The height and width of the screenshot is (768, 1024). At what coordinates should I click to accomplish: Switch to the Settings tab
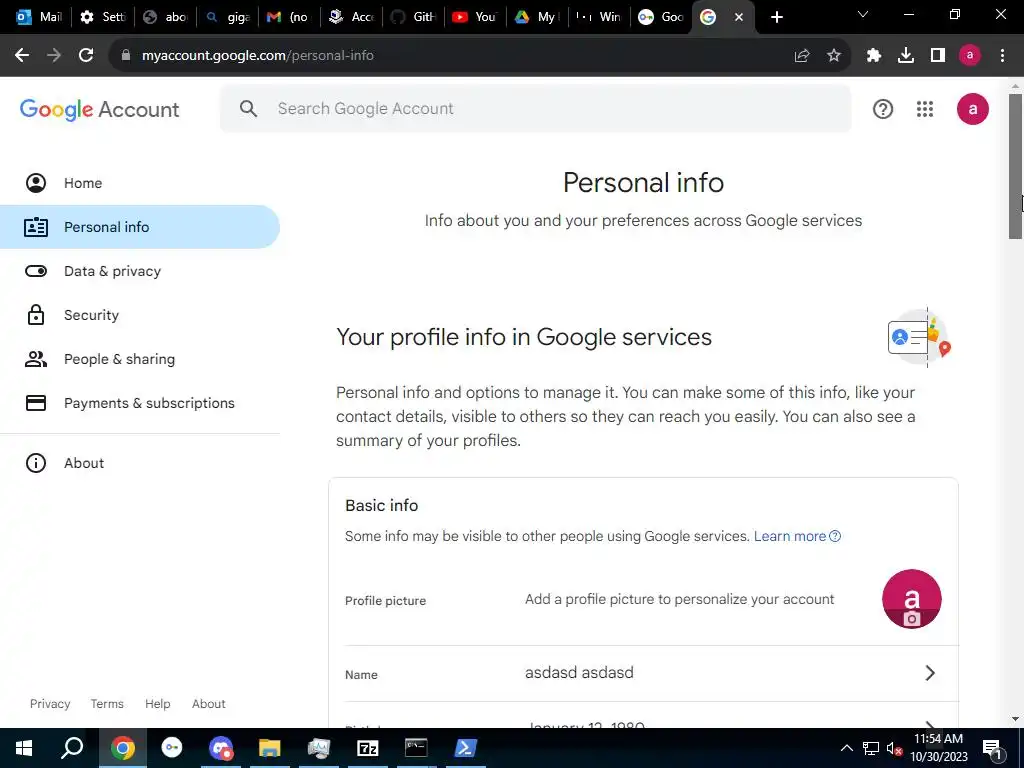[103, 17]
